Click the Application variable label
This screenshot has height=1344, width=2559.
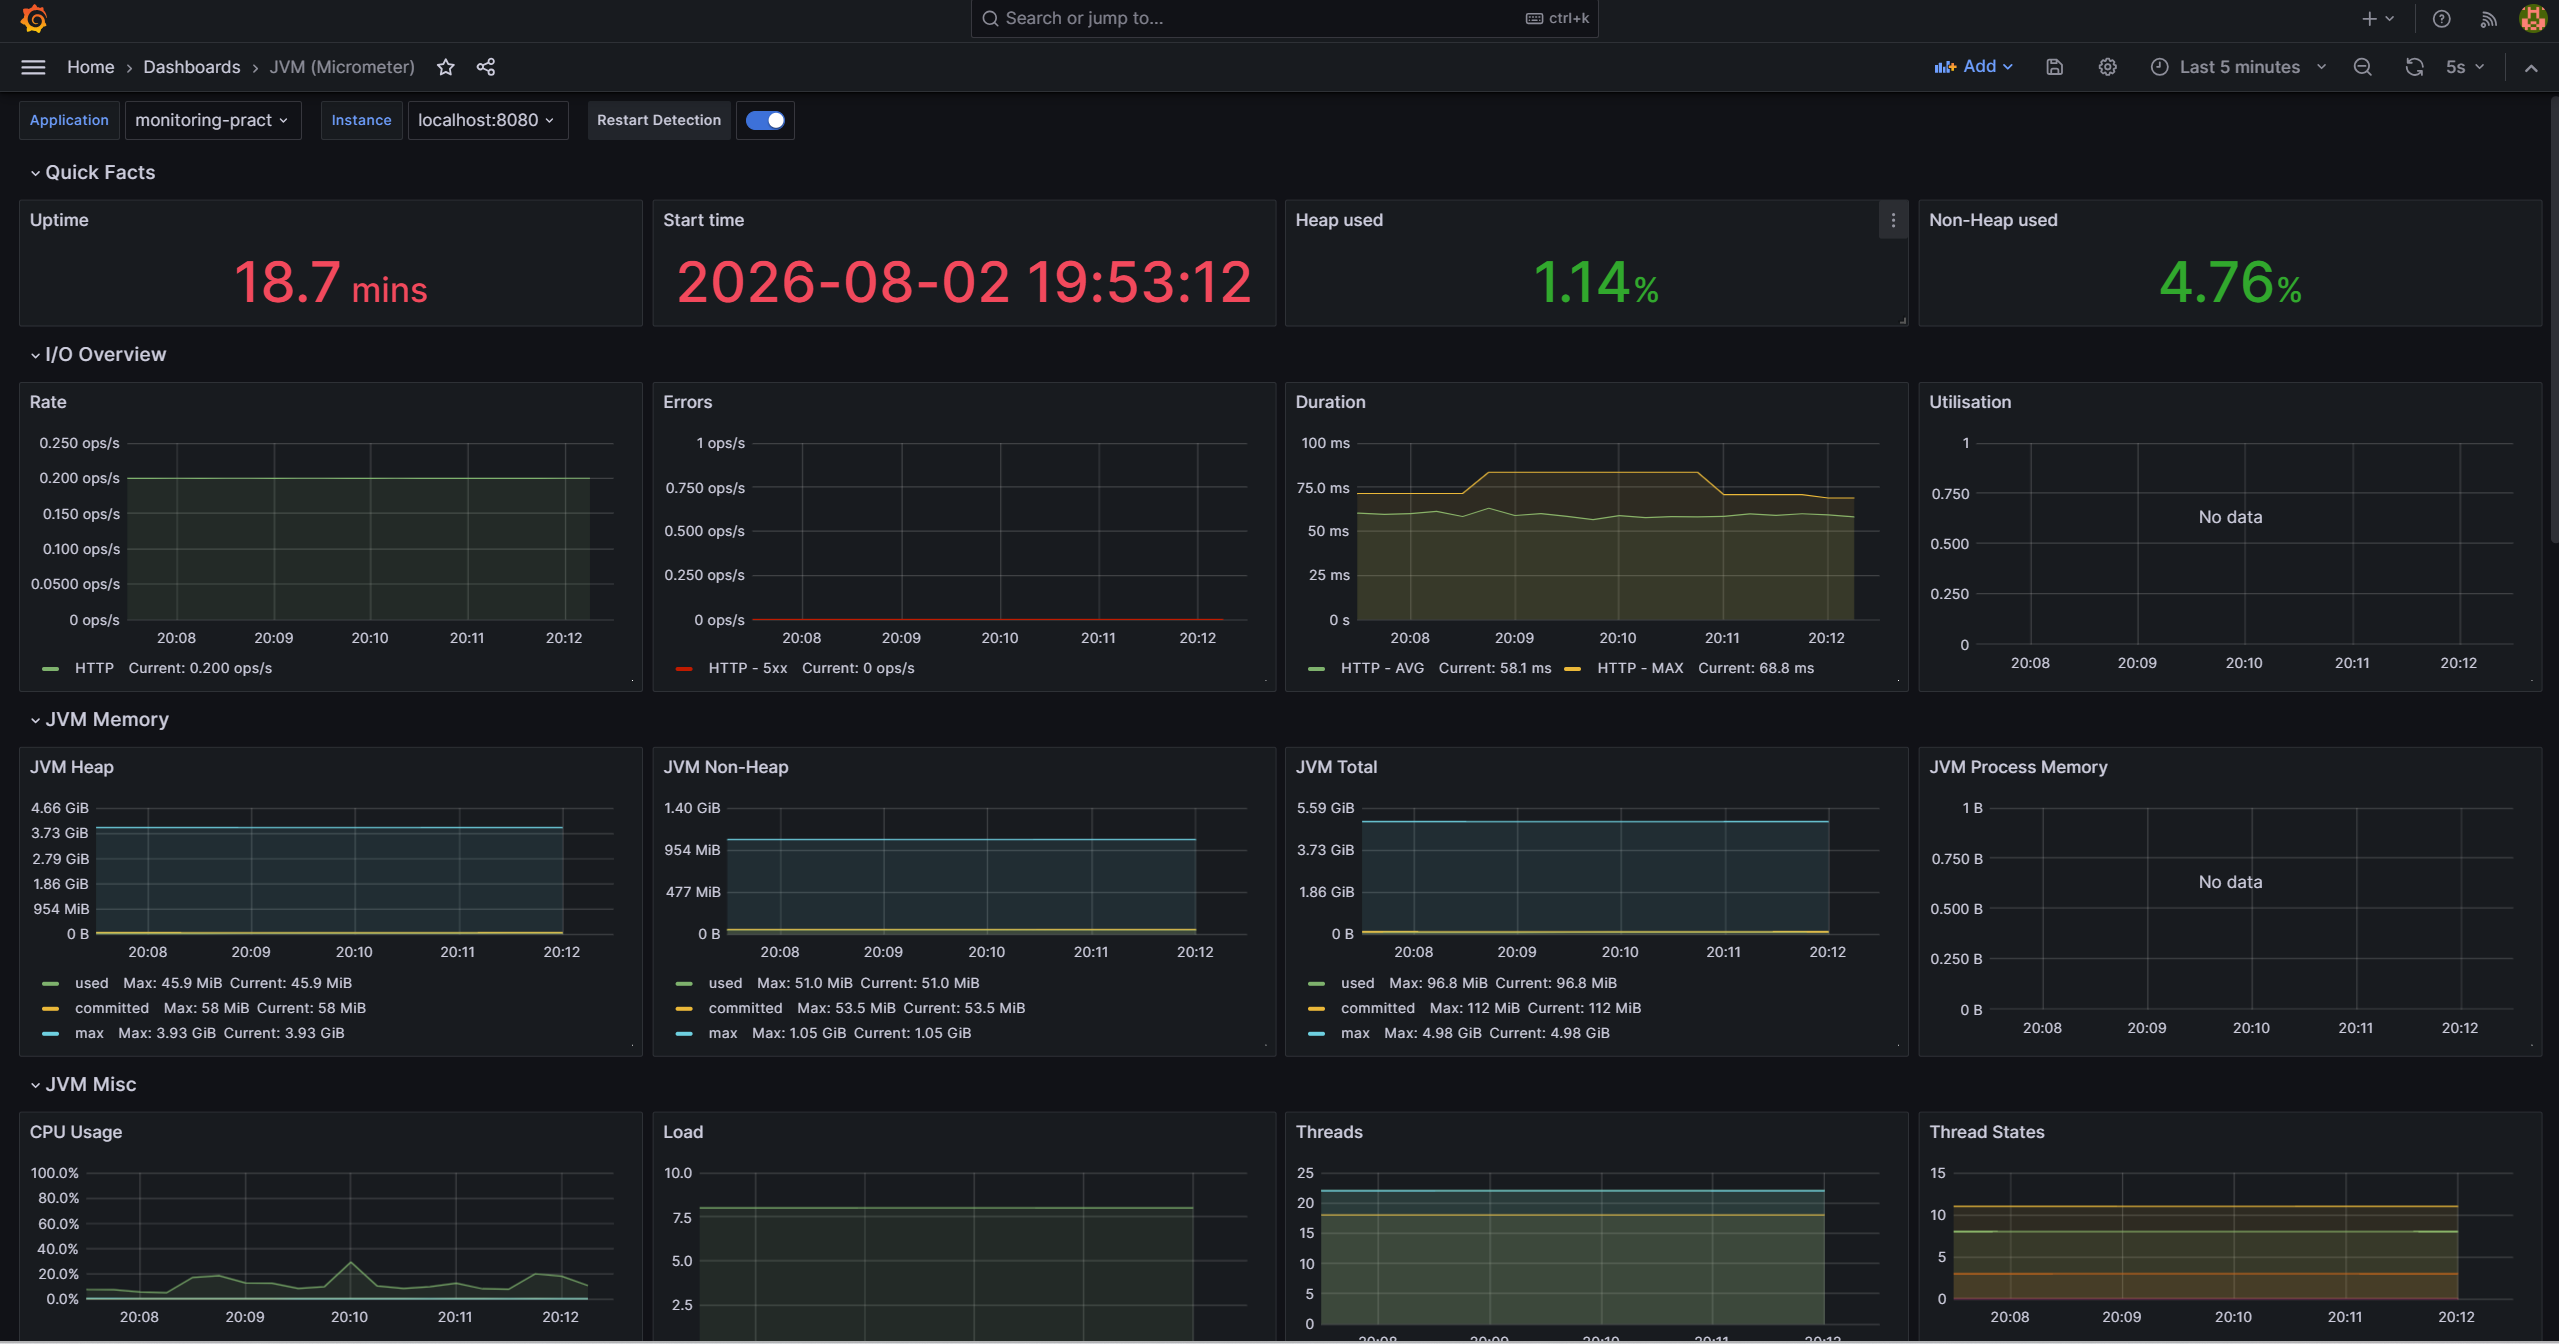[69, 120]
